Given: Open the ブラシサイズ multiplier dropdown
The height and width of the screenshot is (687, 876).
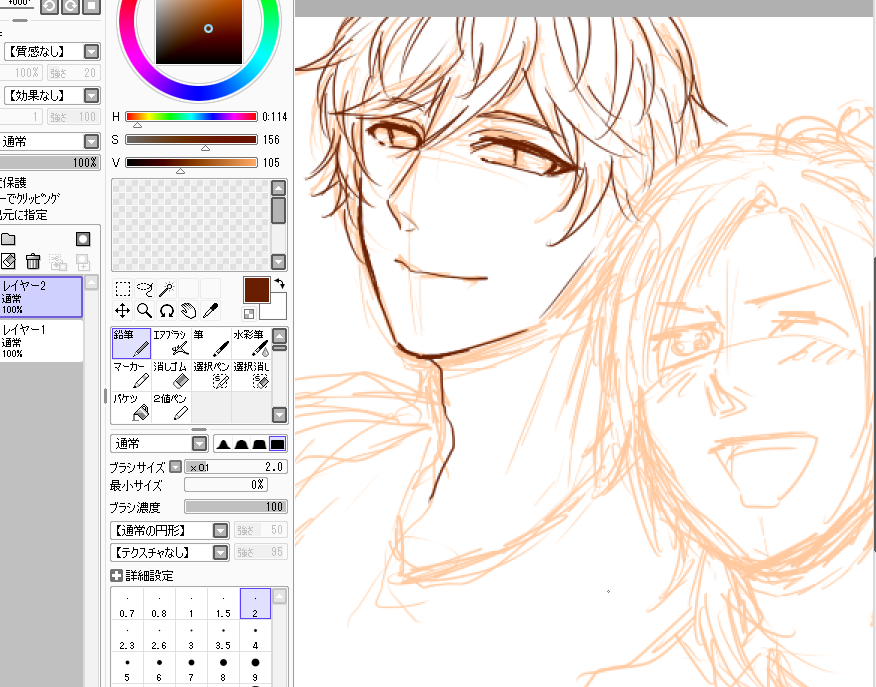Looking at the screenshot, I should point(176,467).
